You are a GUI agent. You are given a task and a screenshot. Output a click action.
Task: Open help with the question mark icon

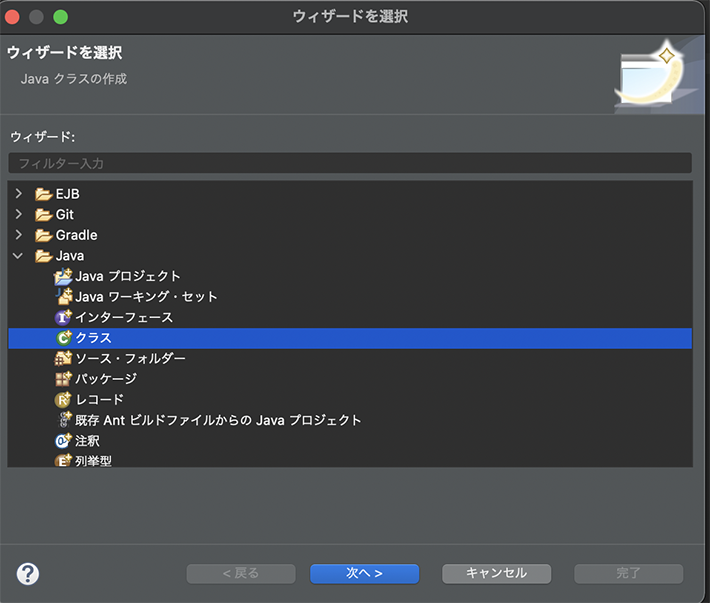click(28, 574)
